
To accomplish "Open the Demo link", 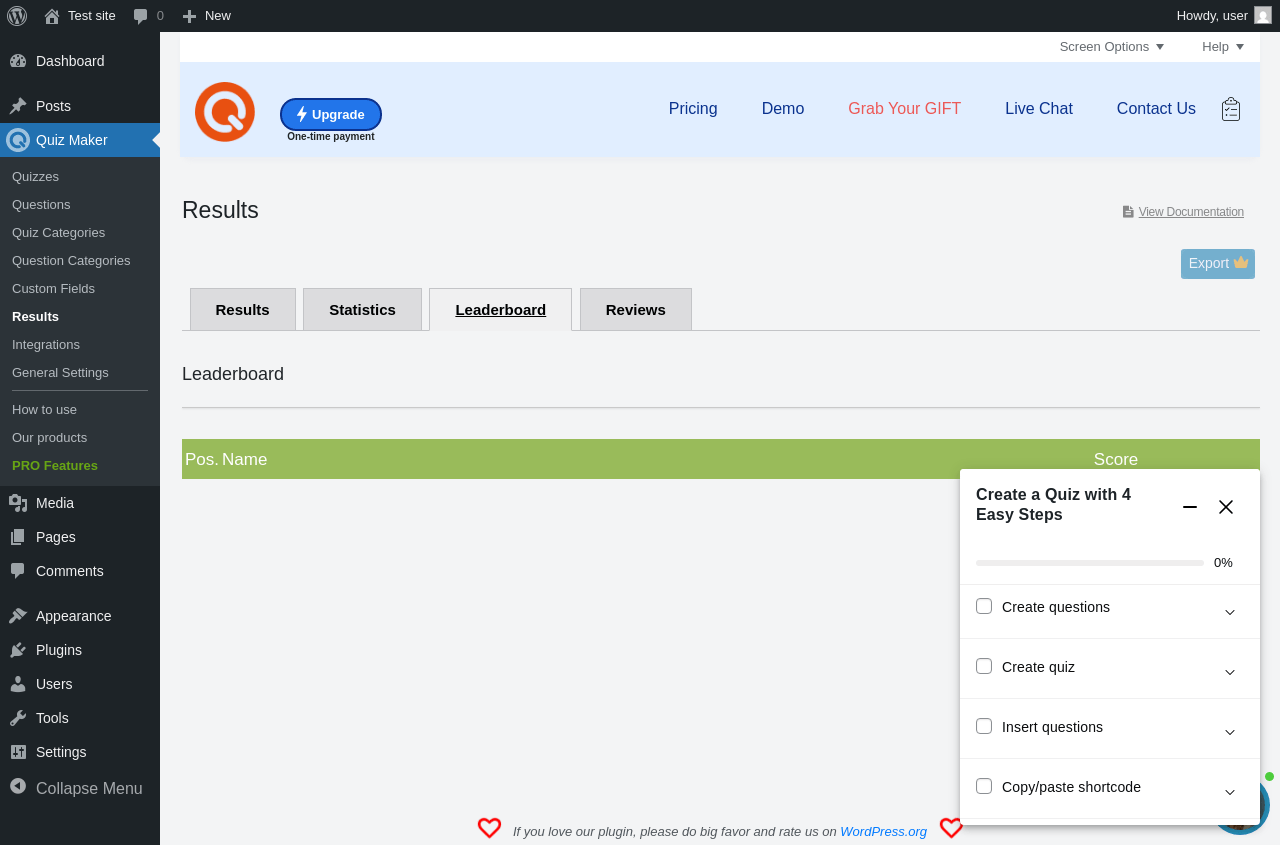I will pyautogui.click(x=783, y=109).
